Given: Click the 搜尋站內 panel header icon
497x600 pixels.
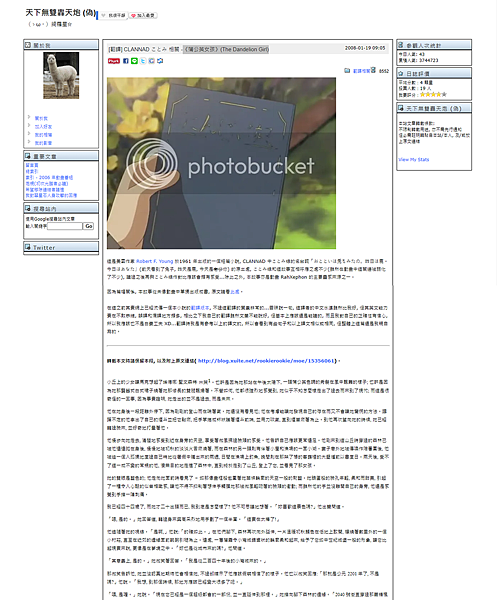Looking at the screenshot, I should click(28, 208).
